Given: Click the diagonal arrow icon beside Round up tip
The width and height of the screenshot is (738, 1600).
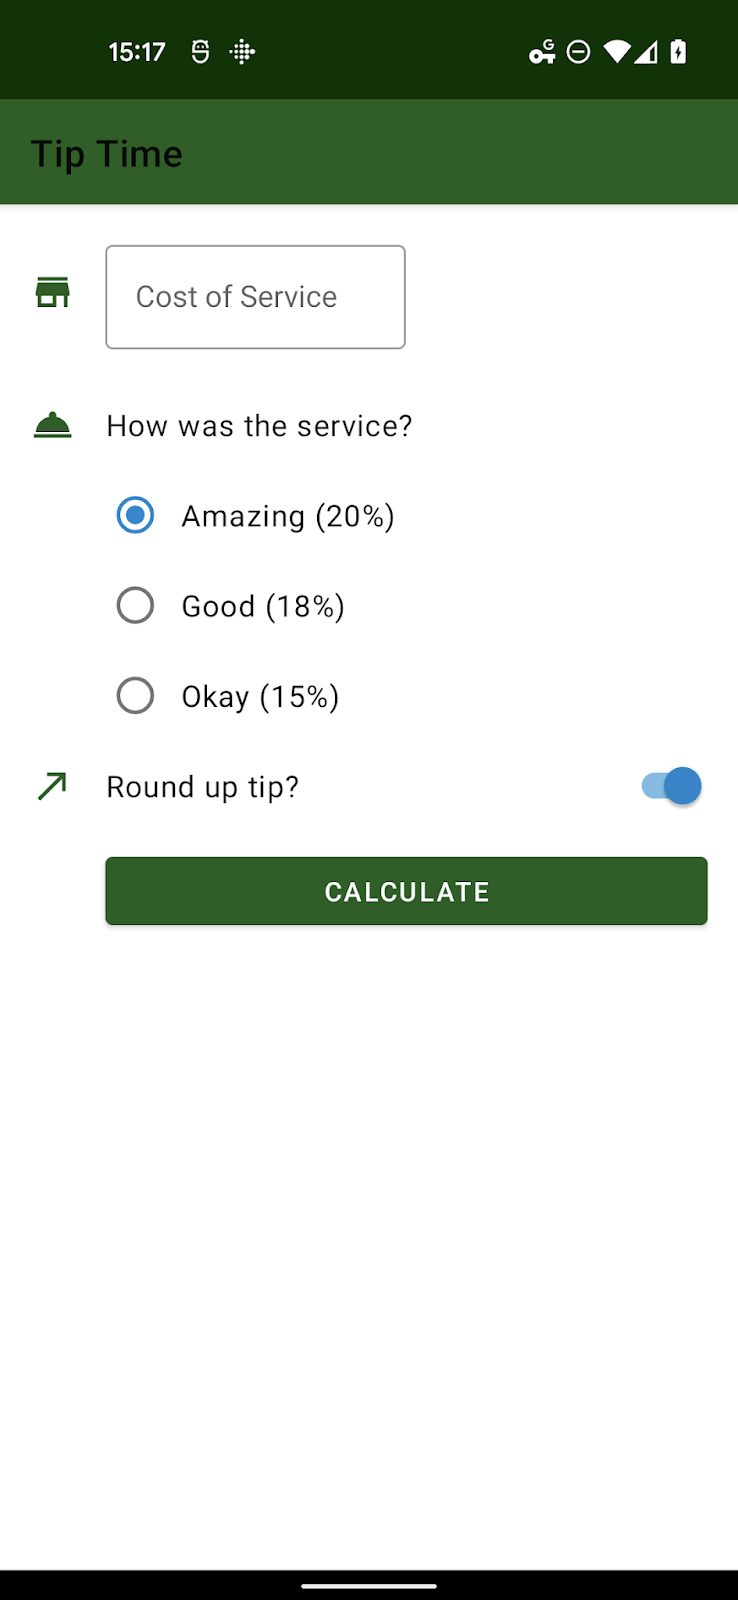Looking at the screenshot, I should coord(52,786).
